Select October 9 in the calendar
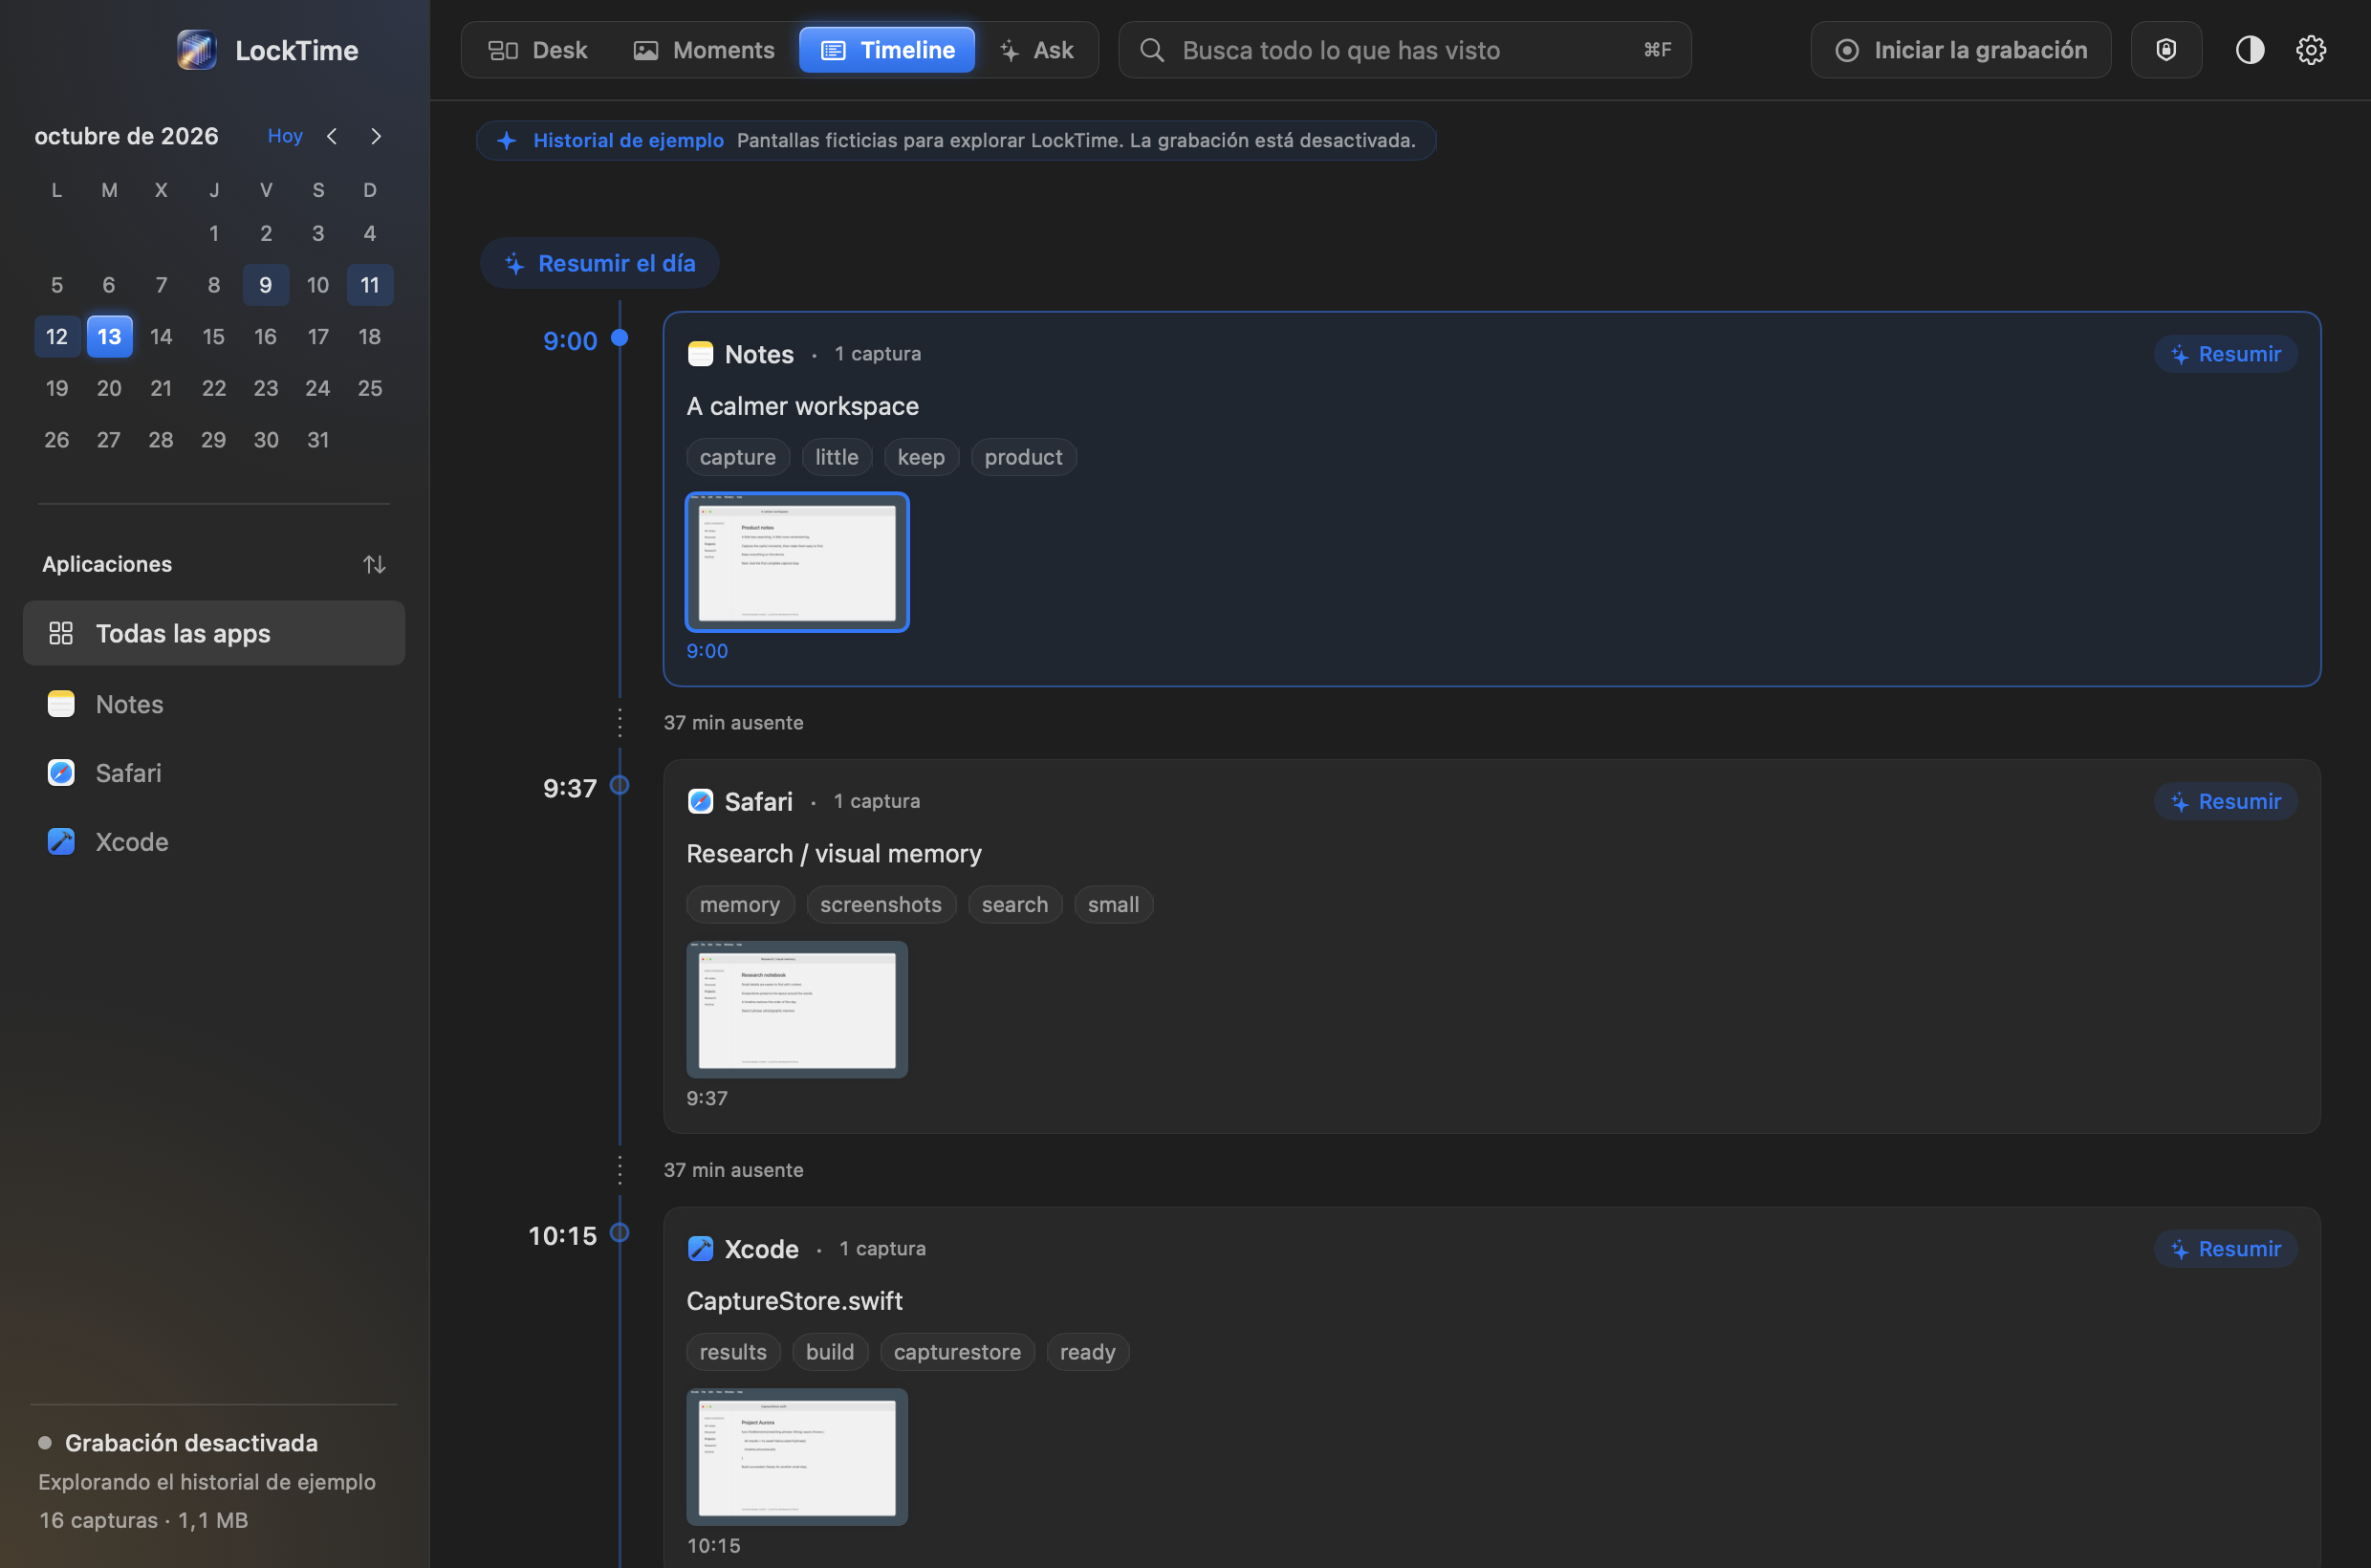The image size is (2371, 1568). point(266,285)
